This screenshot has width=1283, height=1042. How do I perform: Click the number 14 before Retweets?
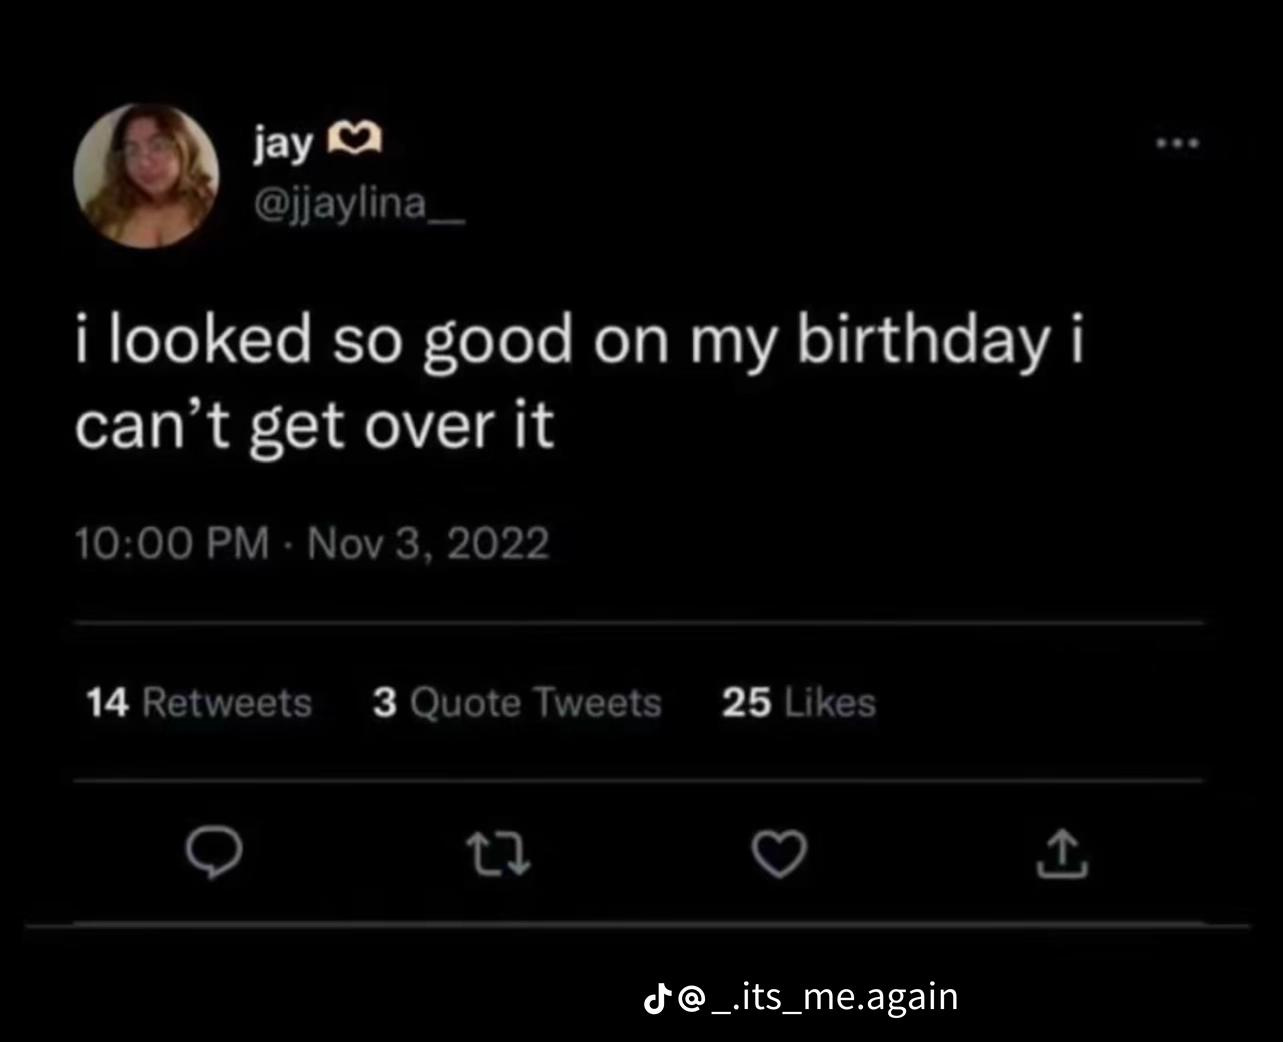pos(107,702)
